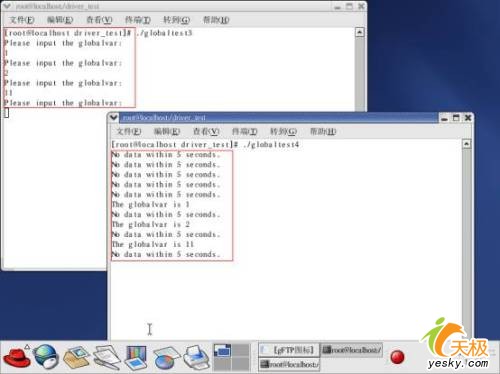Click scroll-up arrow in front terminal

(x=467, y=144)
